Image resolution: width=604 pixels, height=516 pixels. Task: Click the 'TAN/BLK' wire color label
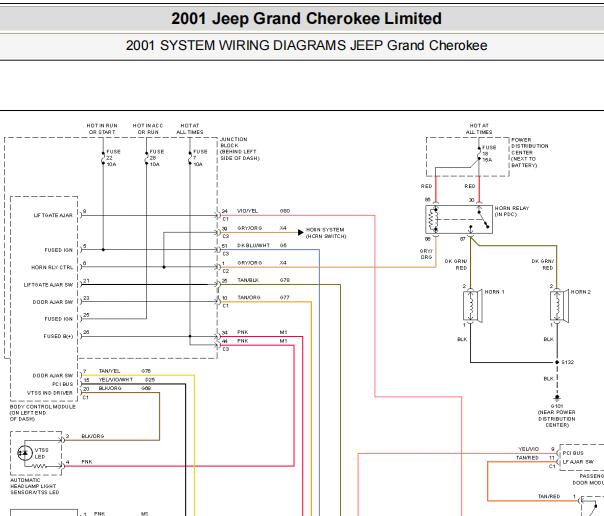pyautogui.click(x=248, y=280)
